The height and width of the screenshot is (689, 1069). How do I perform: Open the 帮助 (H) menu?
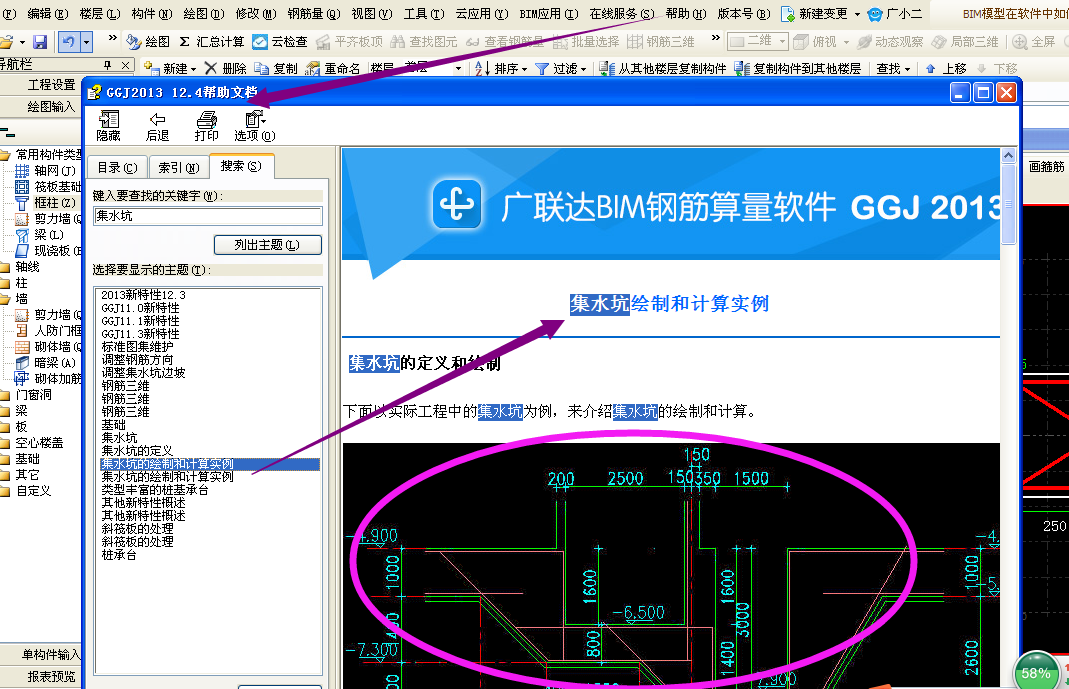tap(686, 14)
